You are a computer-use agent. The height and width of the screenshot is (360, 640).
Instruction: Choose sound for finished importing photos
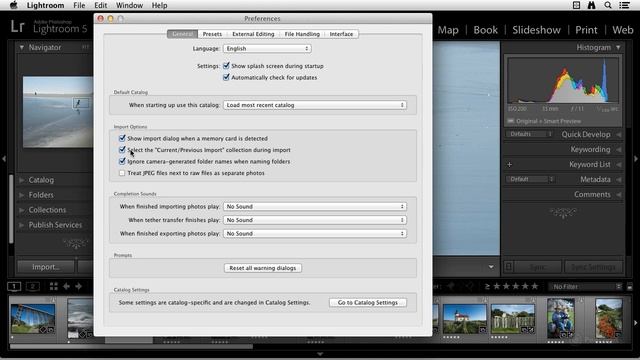pyautogui.click(x=315, y=207)
